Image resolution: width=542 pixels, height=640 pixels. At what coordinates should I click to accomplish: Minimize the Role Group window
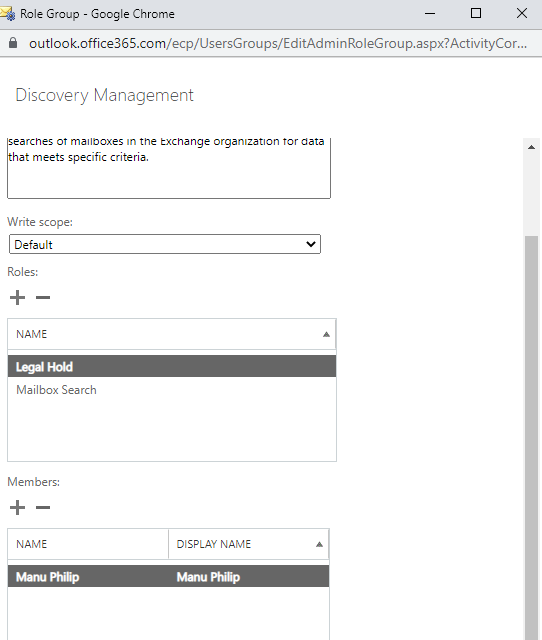click(x=430, y=13)
